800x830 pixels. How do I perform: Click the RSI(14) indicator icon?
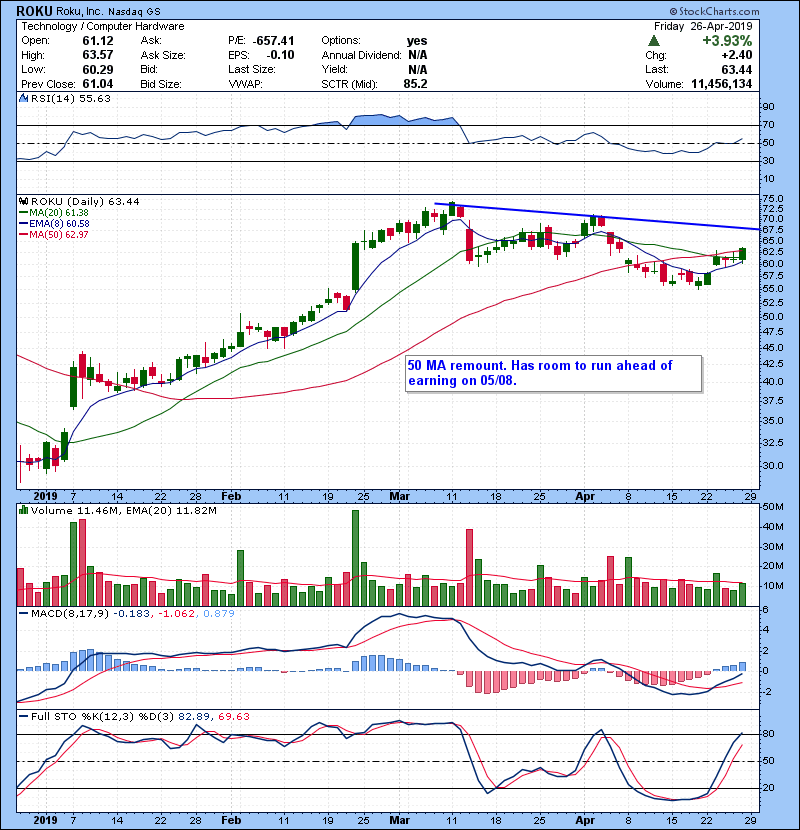pos(23,98)
